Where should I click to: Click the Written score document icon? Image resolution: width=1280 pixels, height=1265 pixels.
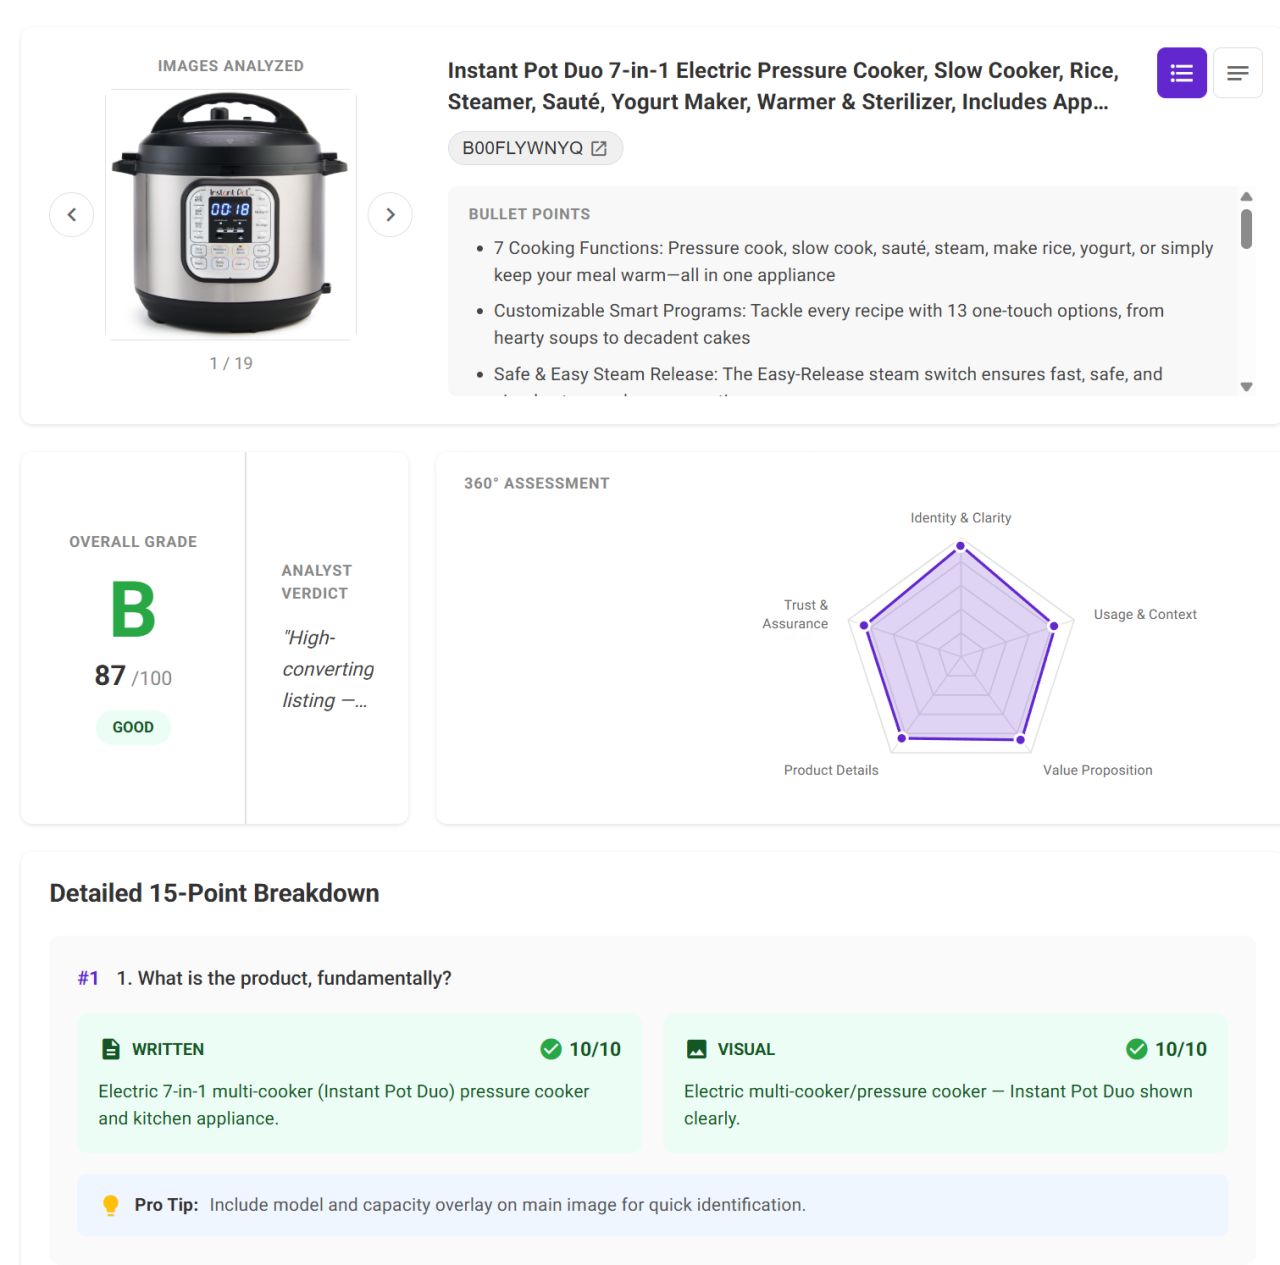[110, 1049]
